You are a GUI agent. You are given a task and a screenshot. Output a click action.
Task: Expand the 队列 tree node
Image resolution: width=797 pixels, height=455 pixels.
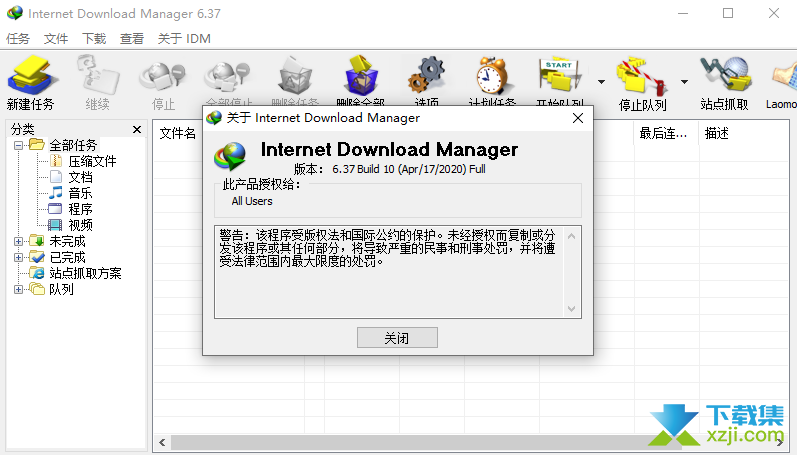pos(18,289)
